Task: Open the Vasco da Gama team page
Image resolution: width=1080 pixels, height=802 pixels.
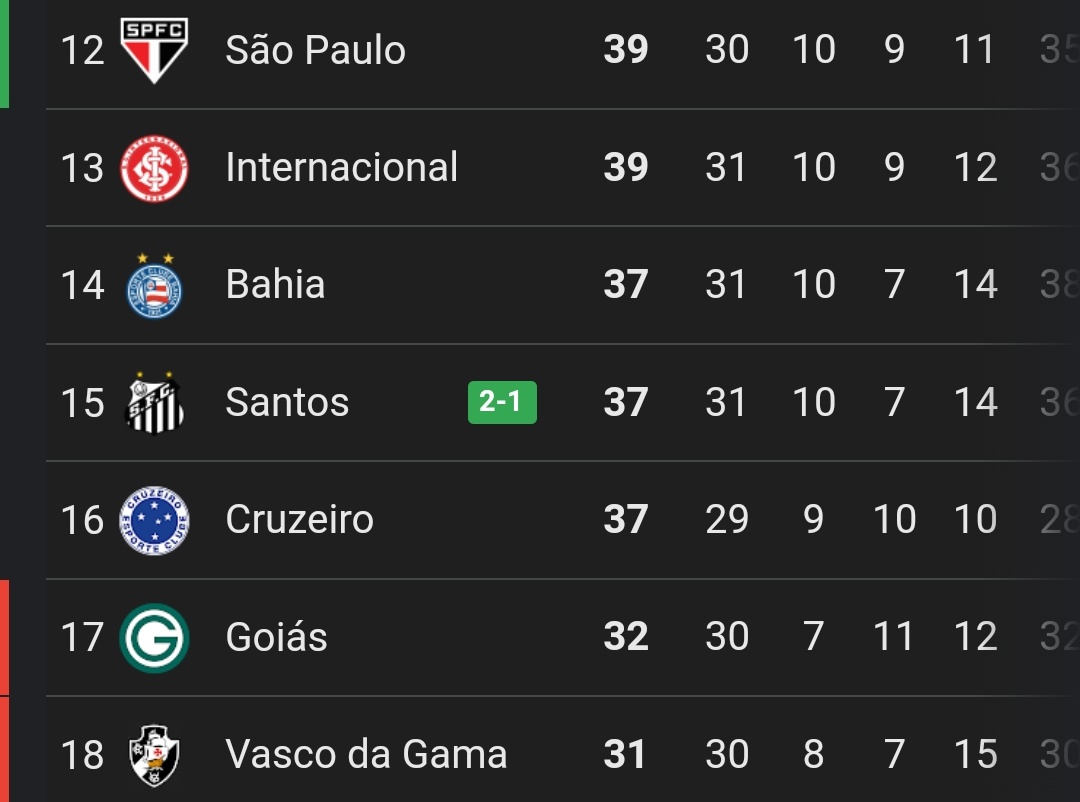Action: 366,755
